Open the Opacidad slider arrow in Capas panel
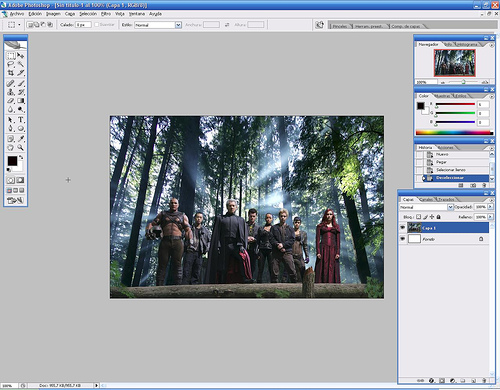 [x=490, y=207]
